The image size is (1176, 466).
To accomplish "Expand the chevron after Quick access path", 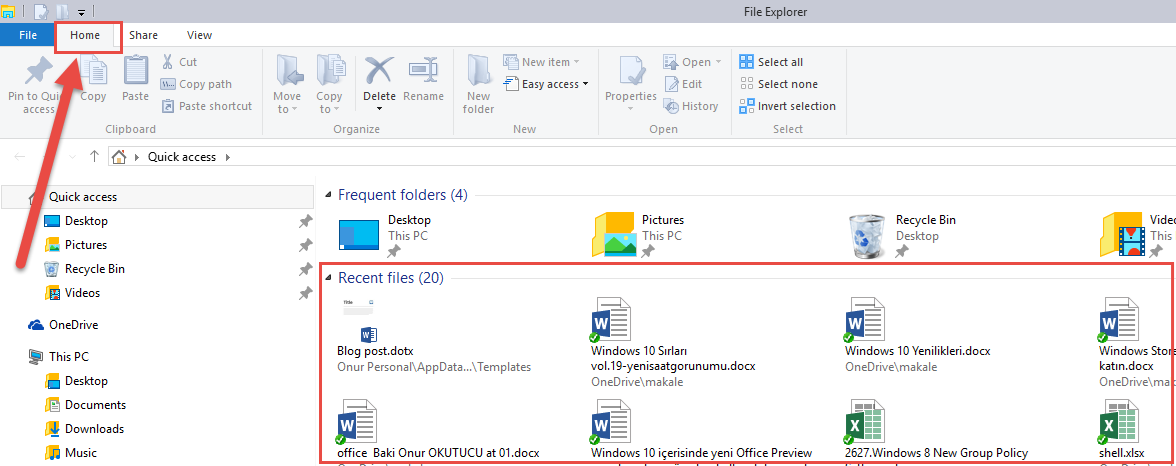I will pos(228,158).
